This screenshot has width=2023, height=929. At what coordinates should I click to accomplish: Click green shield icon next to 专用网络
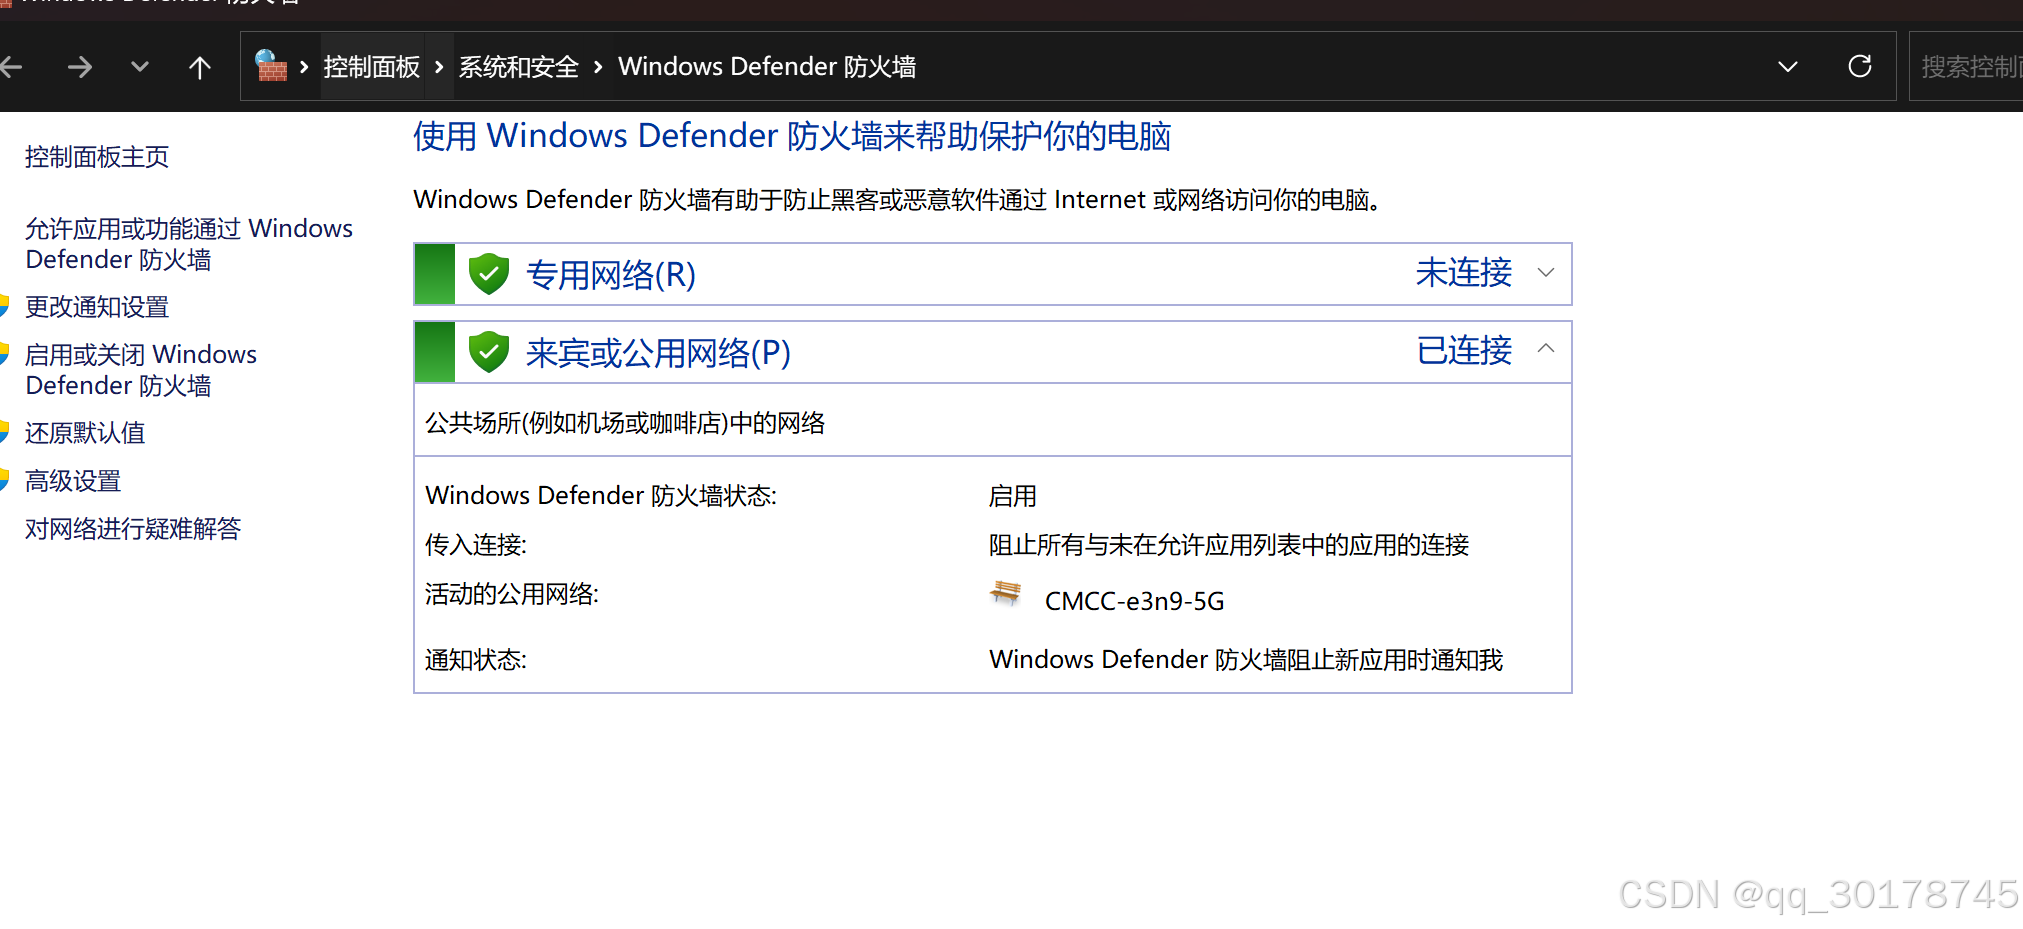pyautogui.click(x=489, y=274)
